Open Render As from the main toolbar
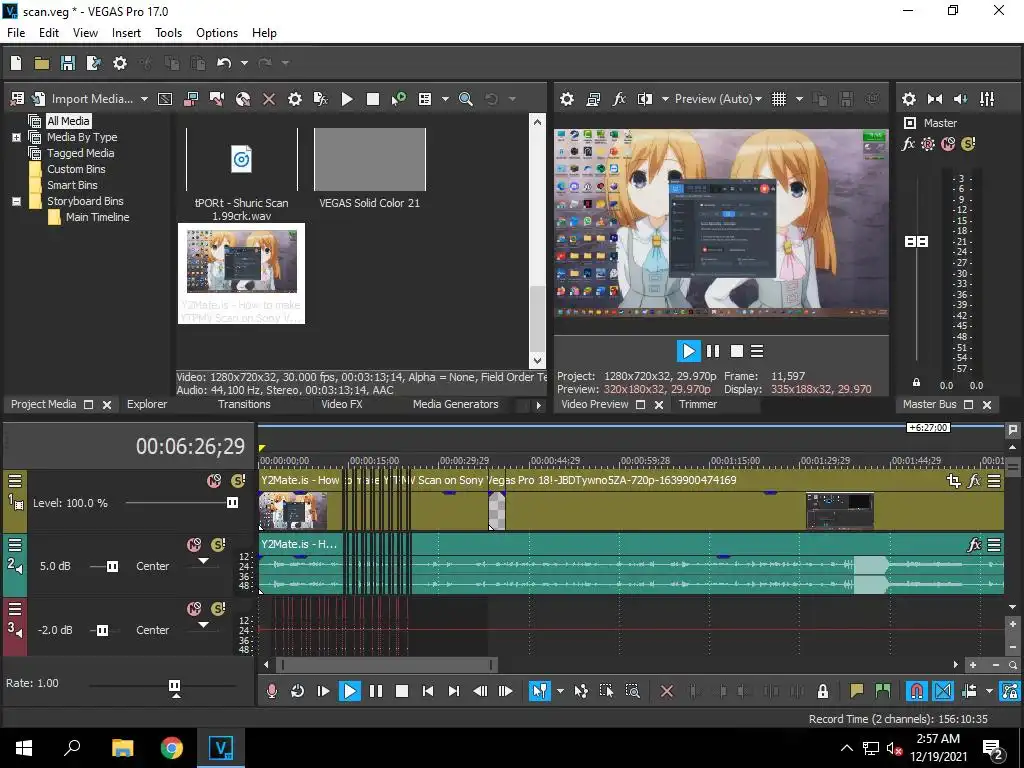This screenshot has height=768, width=1024. [x=93, y=63]
